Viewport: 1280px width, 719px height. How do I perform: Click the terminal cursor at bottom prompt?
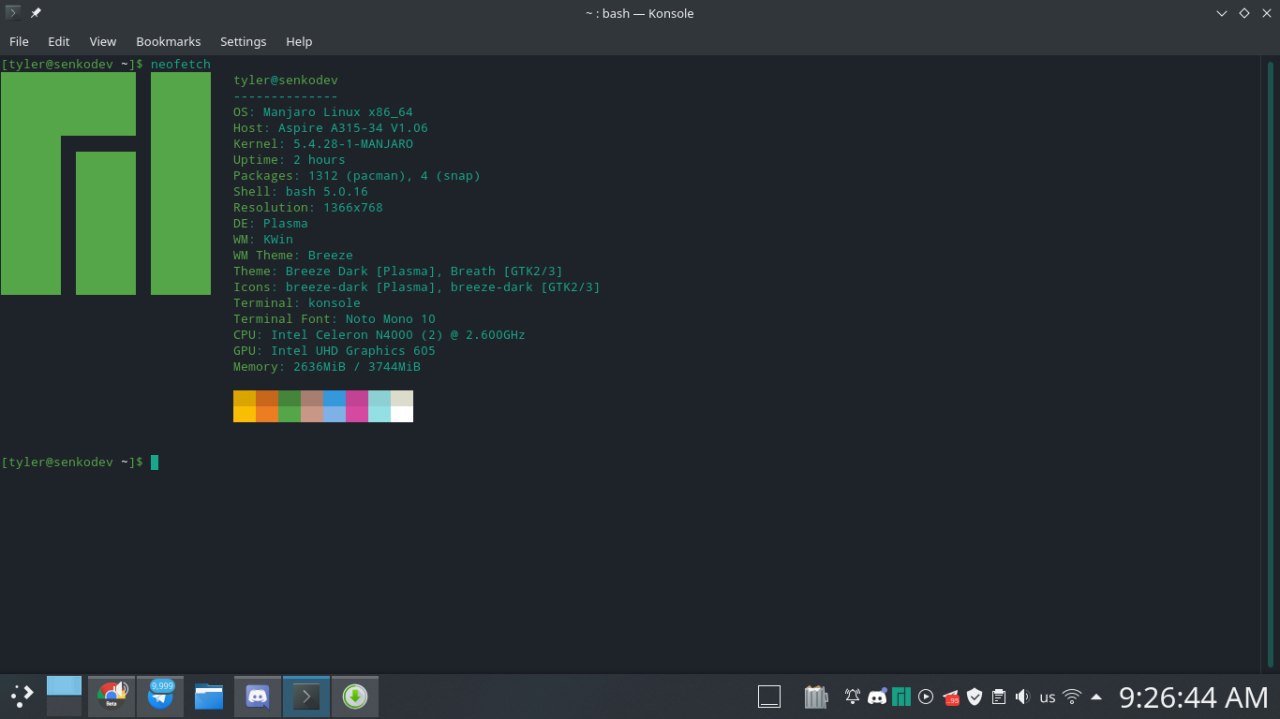[x=155, y=462]
